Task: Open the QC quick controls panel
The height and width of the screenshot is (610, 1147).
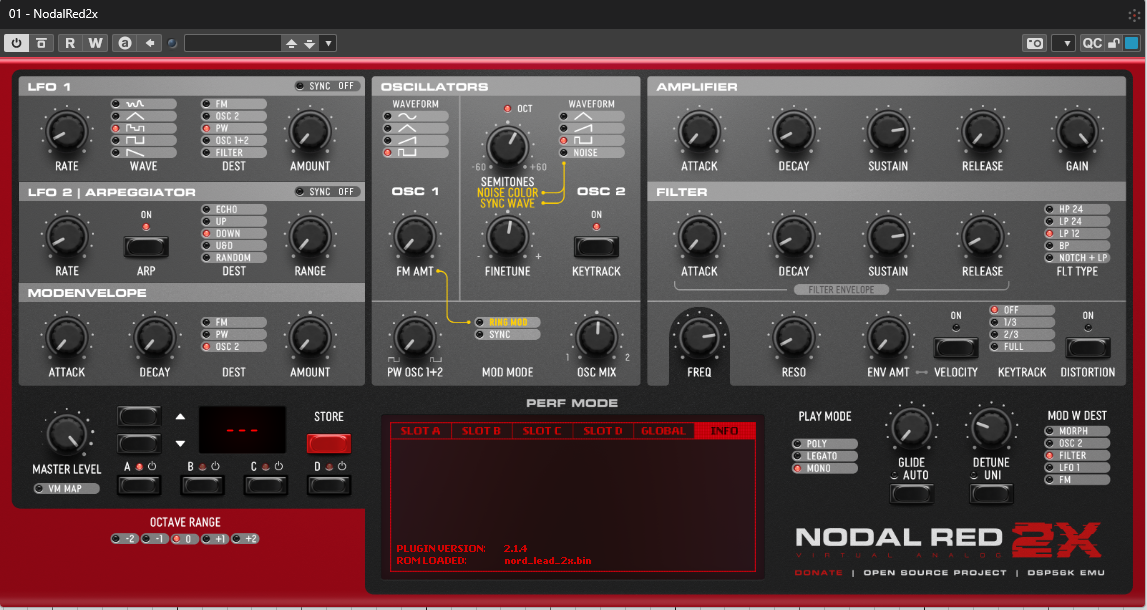Action: tap(1092, 42)
